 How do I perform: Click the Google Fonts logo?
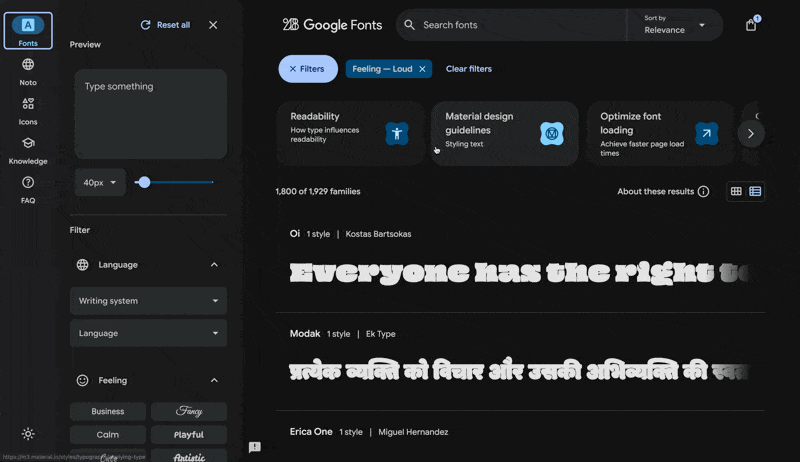pyautogui.click(x=332, y=25)
